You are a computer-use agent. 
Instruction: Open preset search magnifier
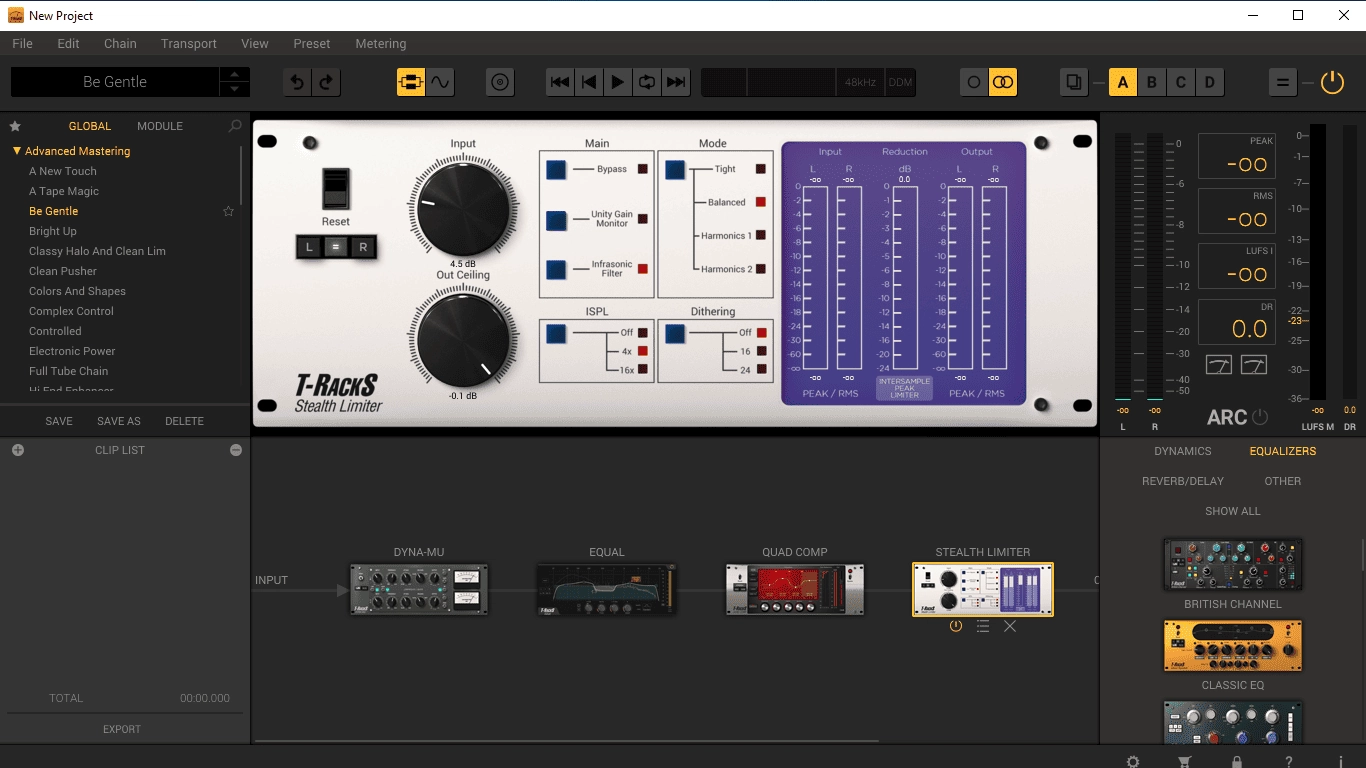pos(235,126)
